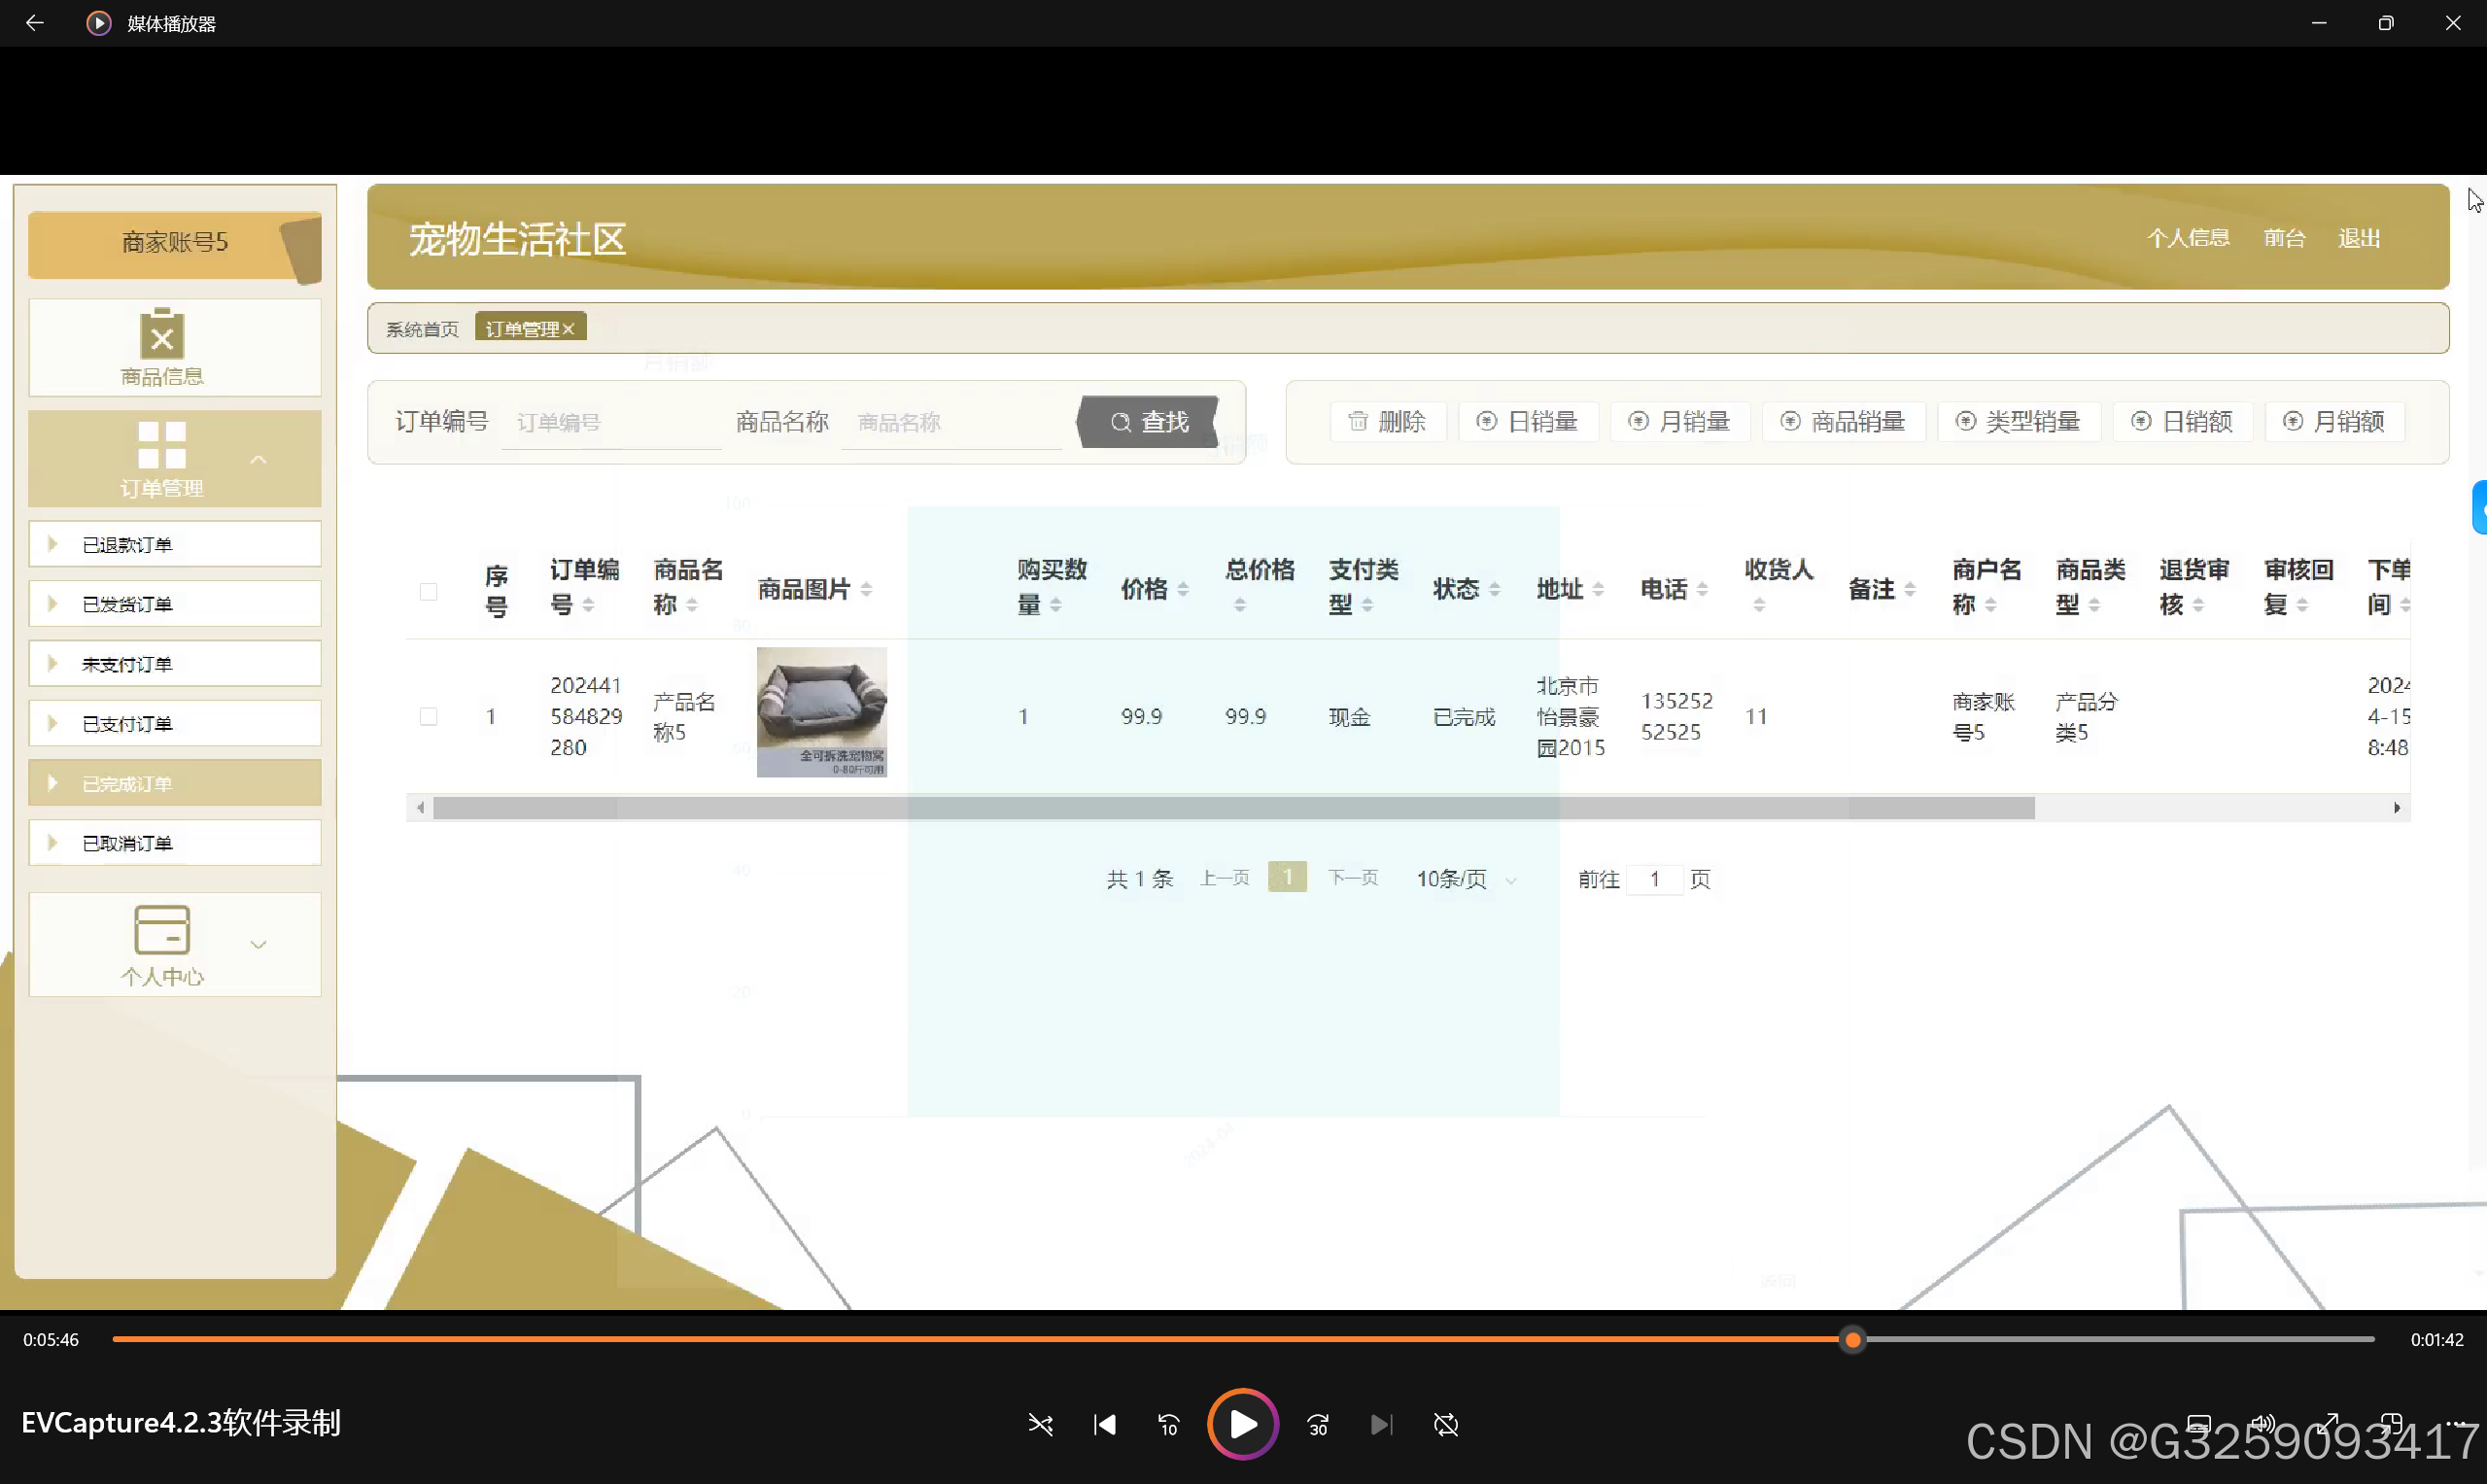Image resolution: width=2487 pixels, height=1484 pixels.
Task: Go to 上一页 in pagination
Action: [1225, 878]
